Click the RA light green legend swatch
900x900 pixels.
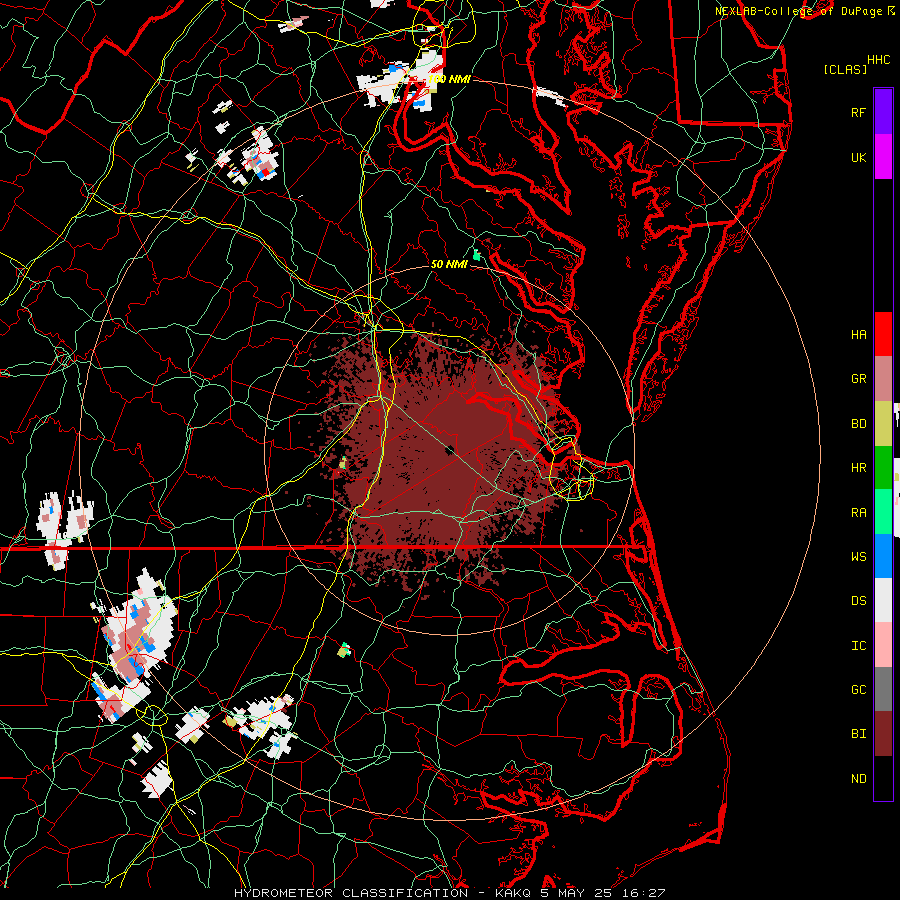click(883, 512)
